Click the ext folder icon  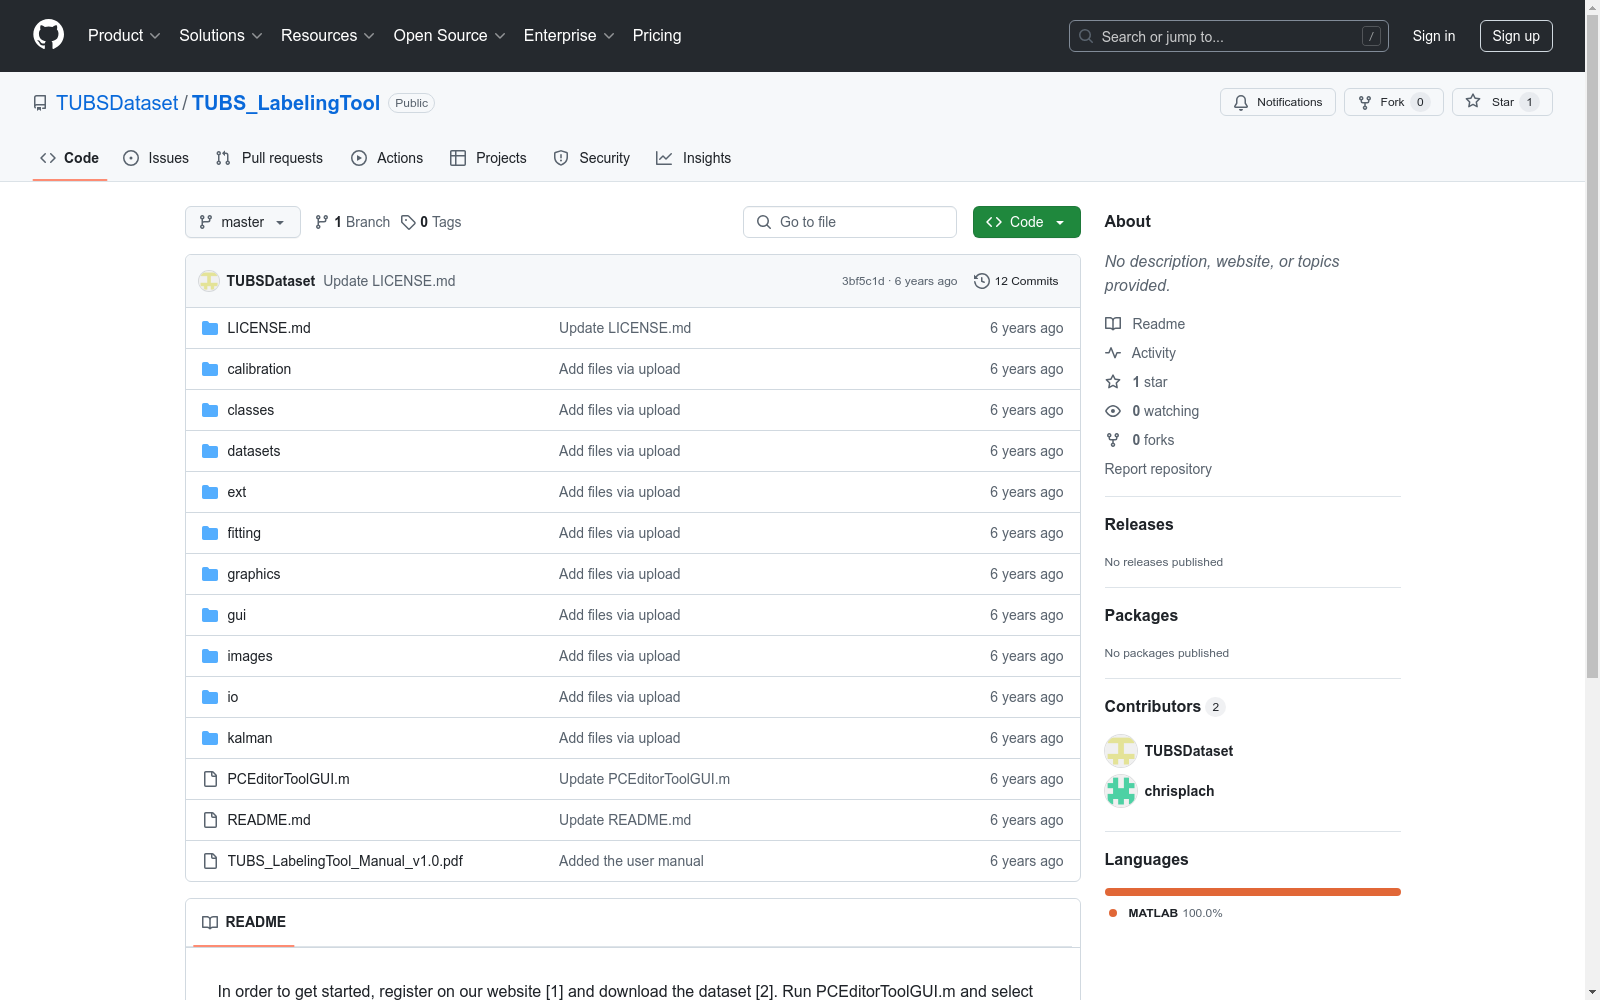tap(210, 492)
